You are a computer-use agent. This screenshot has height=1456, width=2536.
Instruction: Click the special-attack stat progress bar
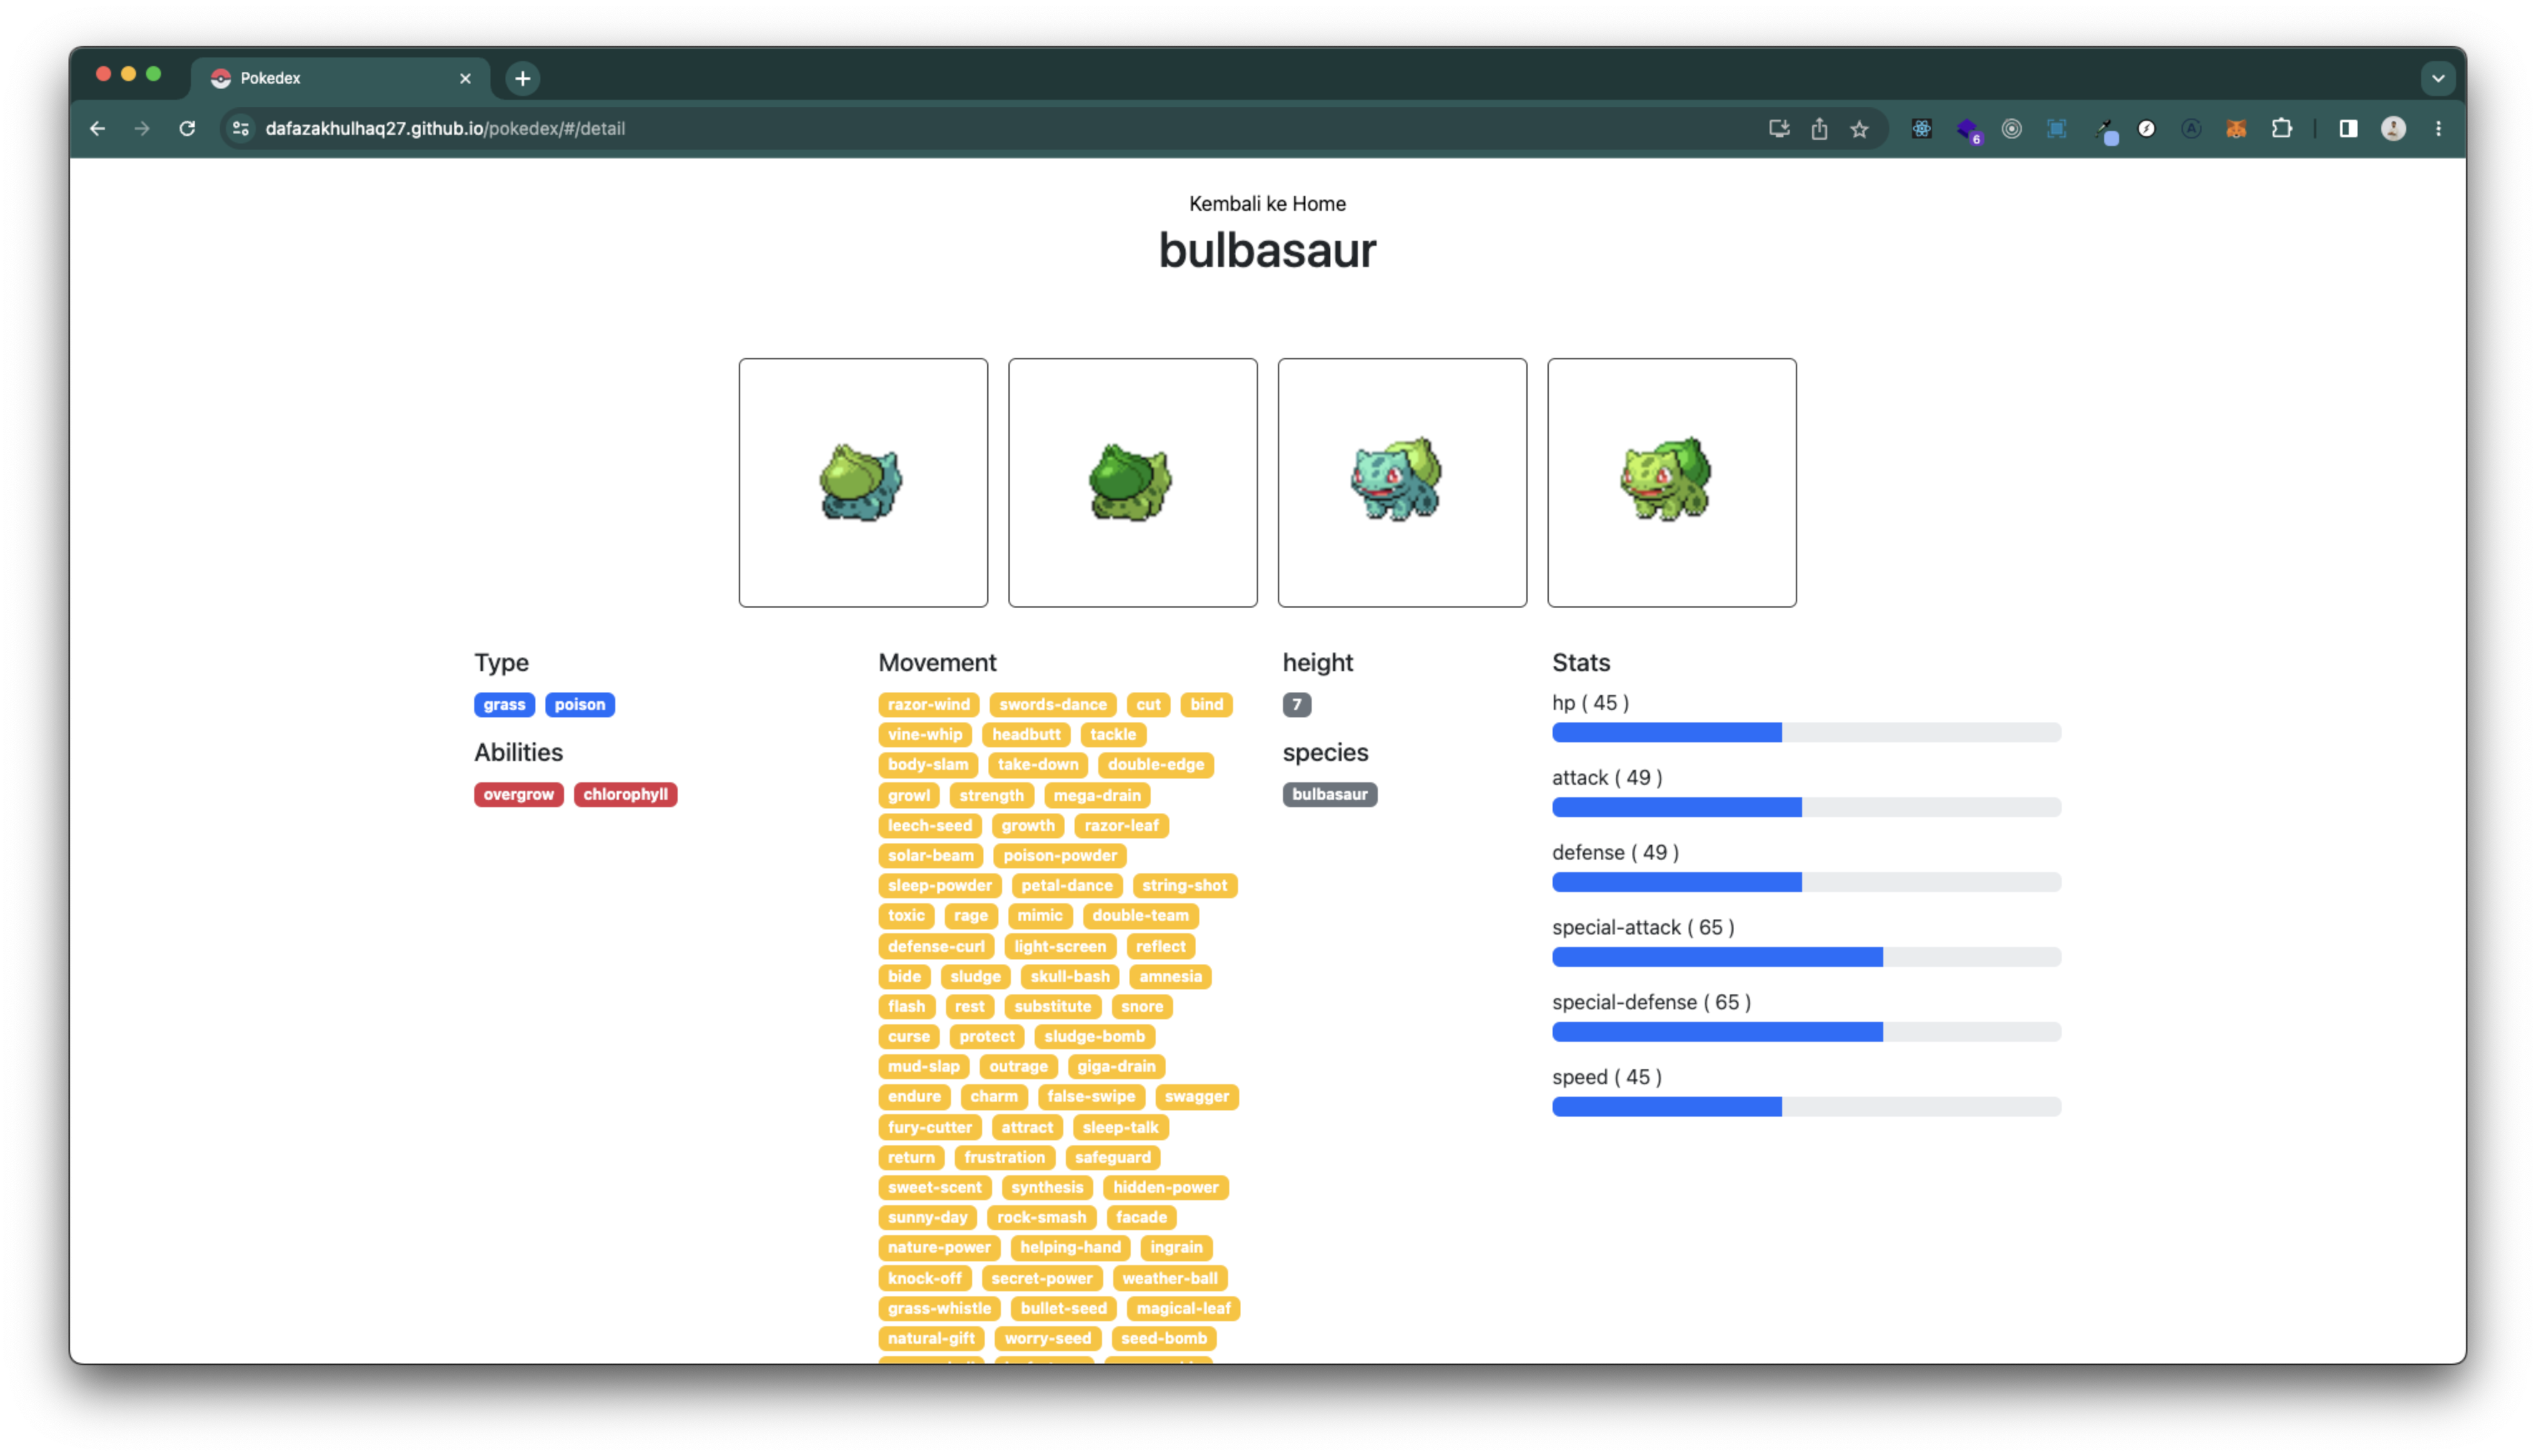[1806, 957]
